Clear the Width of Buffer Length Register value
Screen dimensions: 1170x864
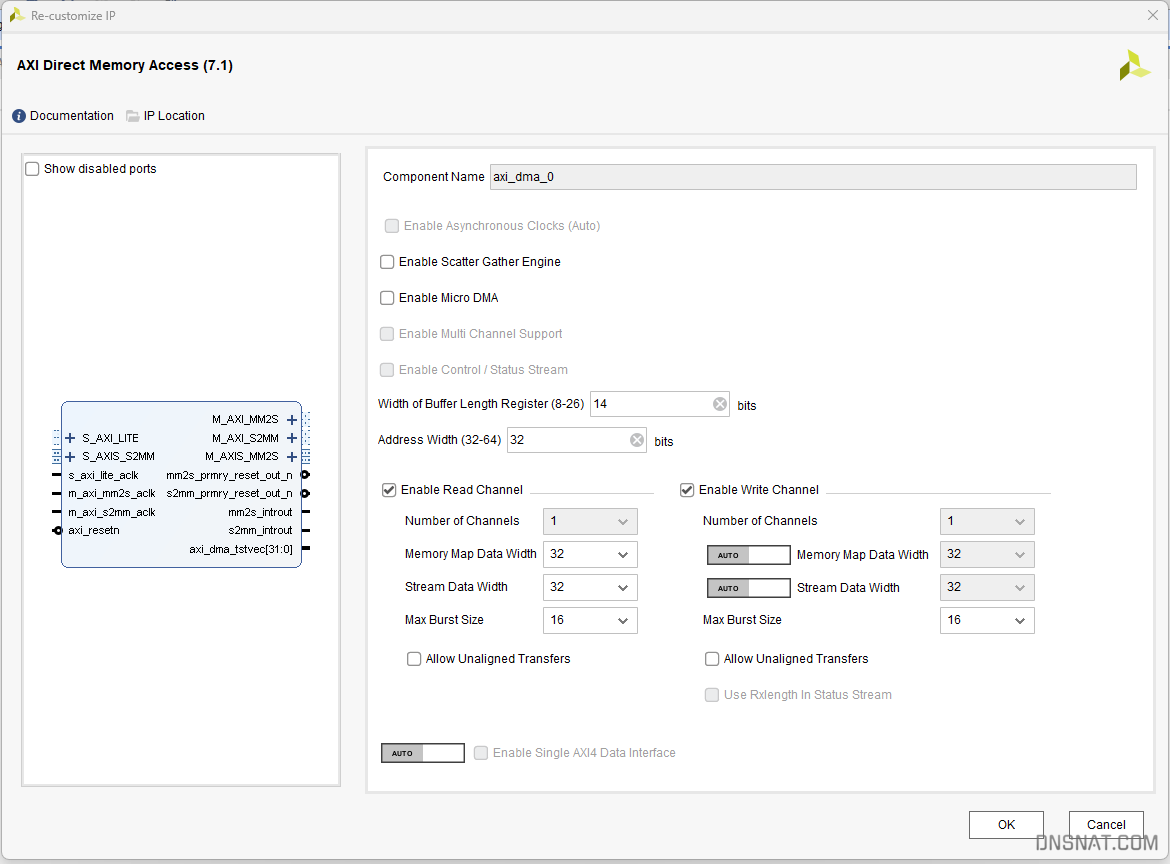point(719,404)
